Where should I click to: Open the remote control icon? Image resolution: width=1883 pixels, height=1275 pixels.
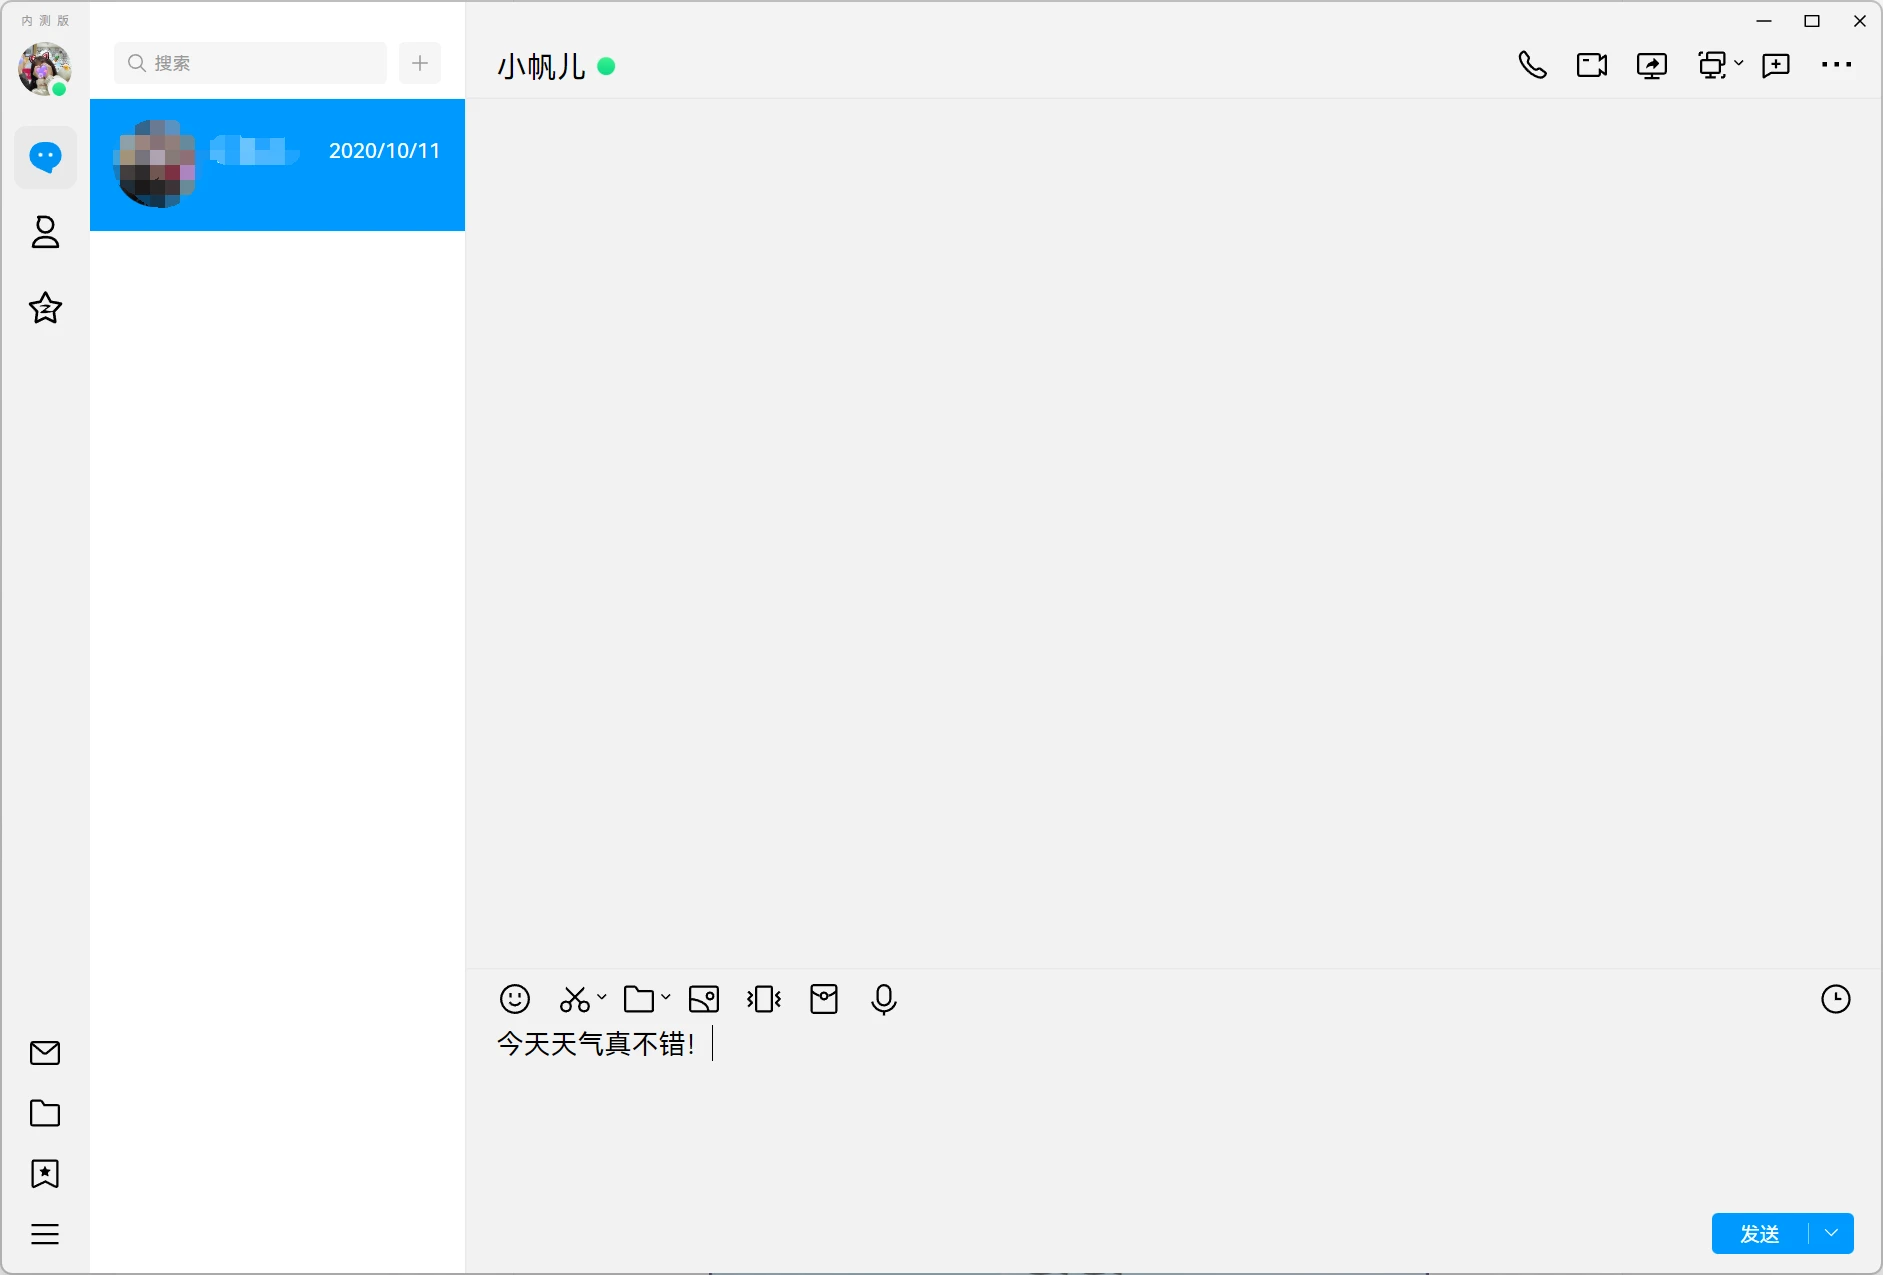pyautogui.click(x=1712, y=65)
